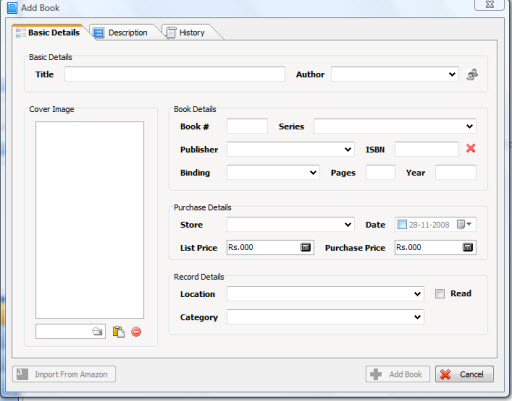Click the Title text field
This screenshot has width=512, height=401.
[x=175, y=74]
